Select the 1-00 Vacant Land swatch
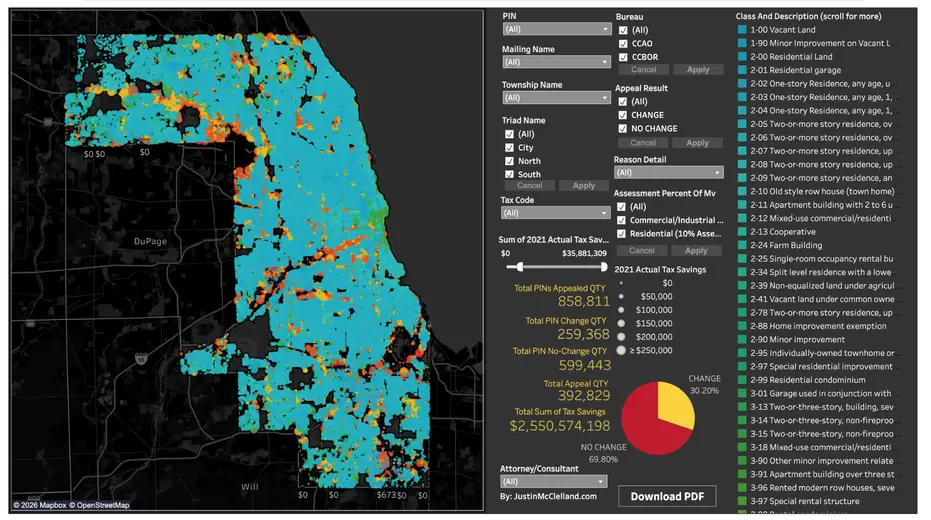The height and width of the screenshot is (520, 931). pyautogui.click(x=742, y=30)
